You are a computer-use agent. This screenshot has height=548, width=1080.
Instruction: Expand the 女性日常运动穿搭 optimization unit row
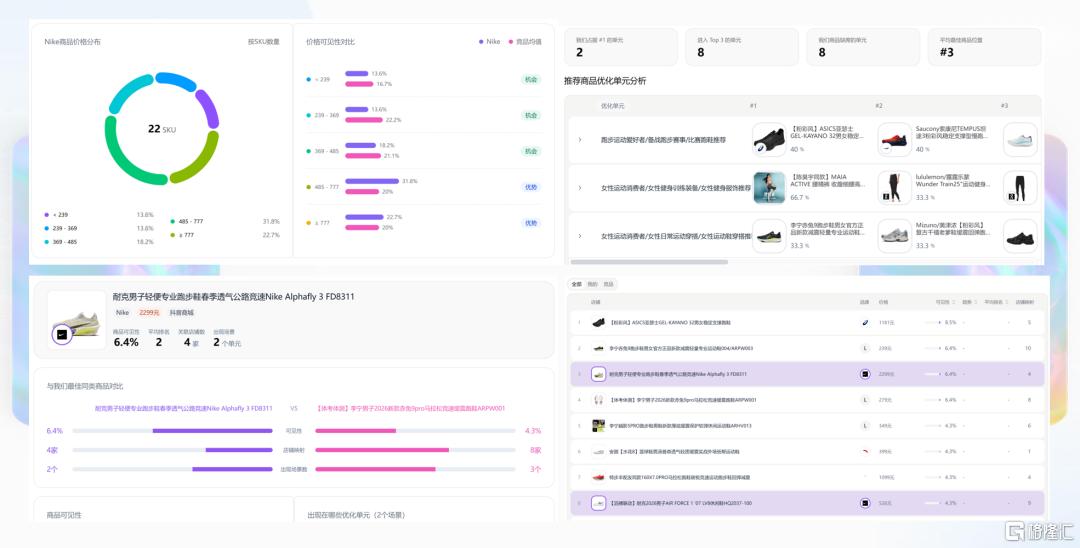point(579,236)
